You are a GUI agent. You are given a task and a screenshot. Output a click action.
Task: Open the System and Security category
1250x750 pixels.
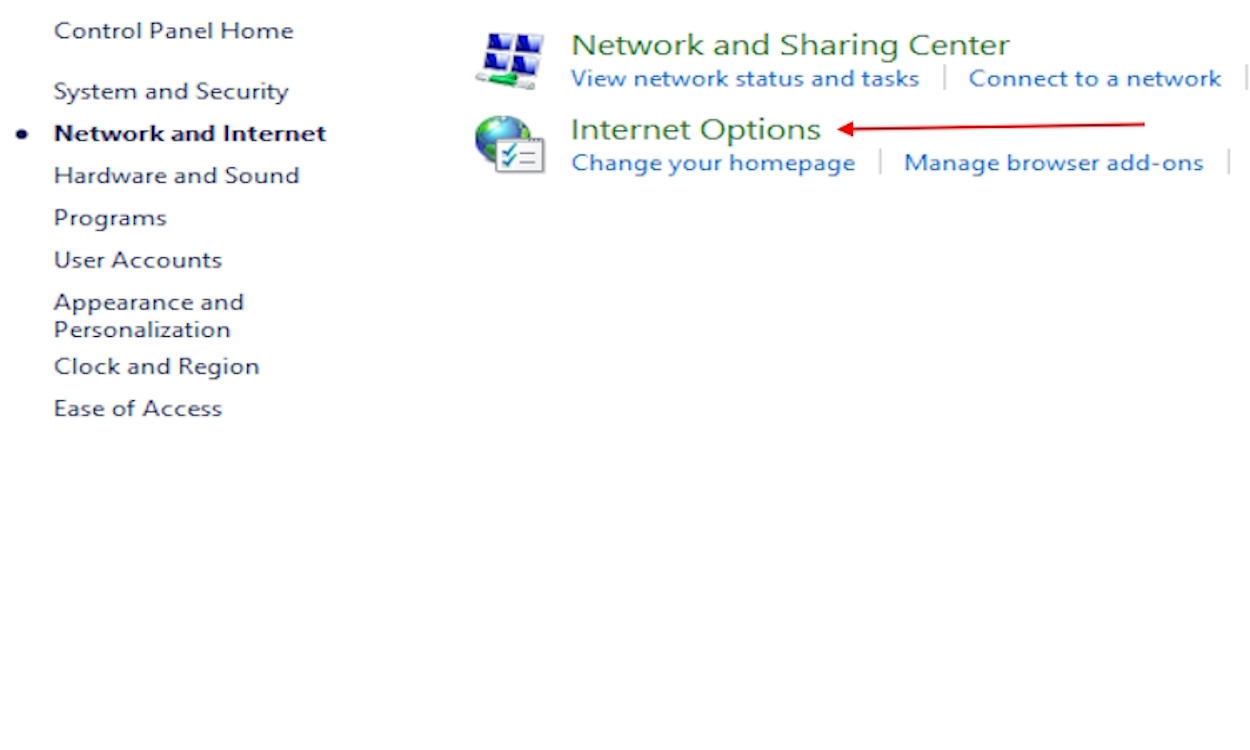click(171, 92)
